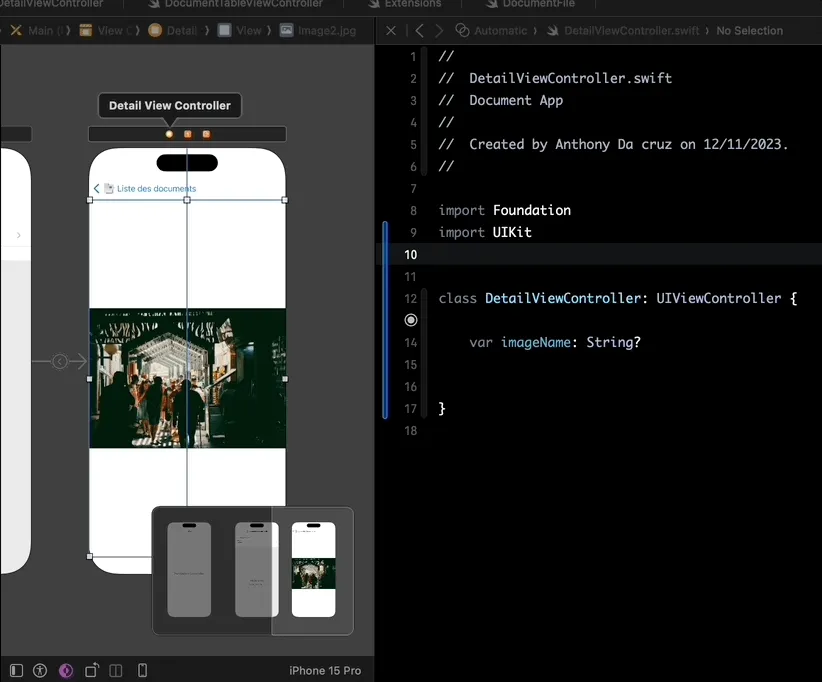Expand the No Selection jump bar menu
This screenshot has width=822, height=682.
(750, 31)
